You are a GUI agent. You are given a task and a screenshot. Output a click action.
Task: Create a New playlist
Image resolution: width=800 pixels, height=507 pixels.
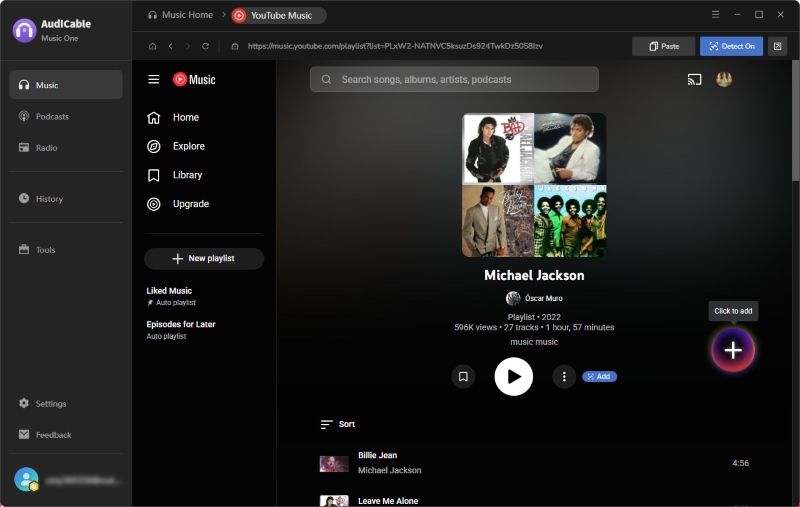click(204, 259)
